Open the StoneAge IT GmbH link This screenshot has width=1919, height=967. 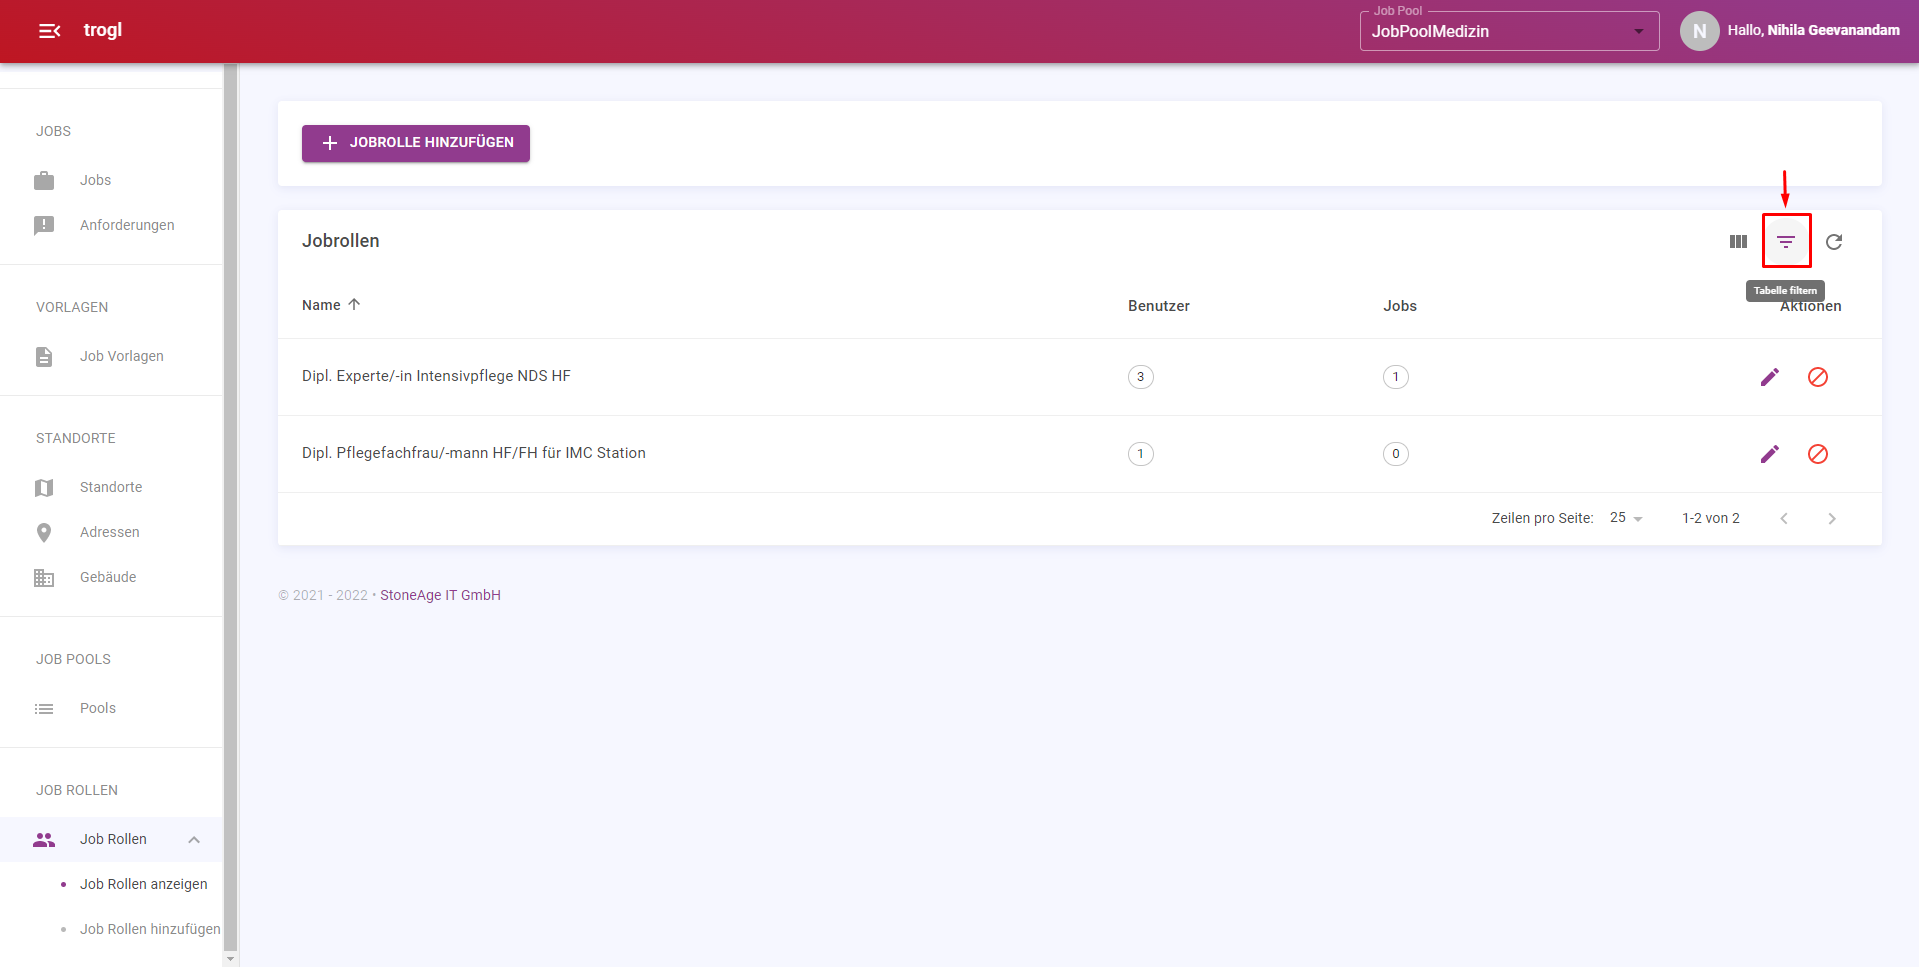pyautogui.click(x=440, y=595)
